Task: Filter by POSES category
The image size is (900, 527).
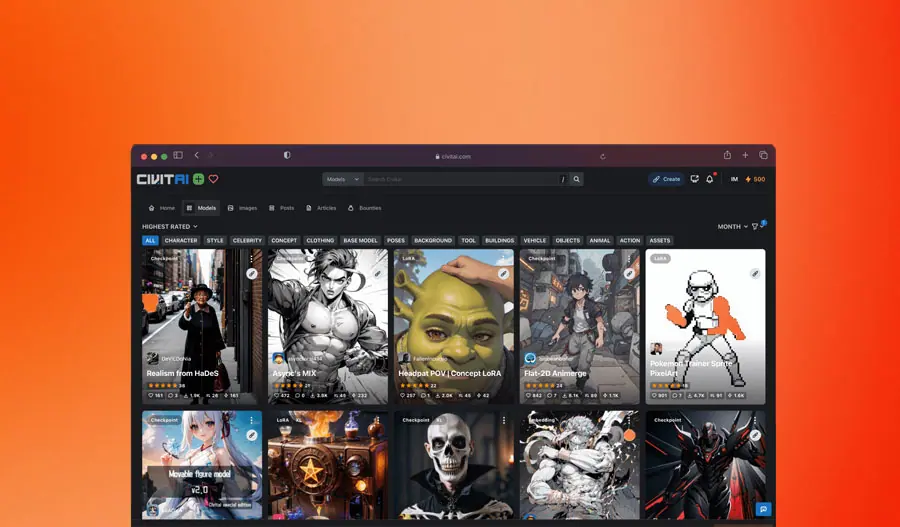Action: coord(395,241)
